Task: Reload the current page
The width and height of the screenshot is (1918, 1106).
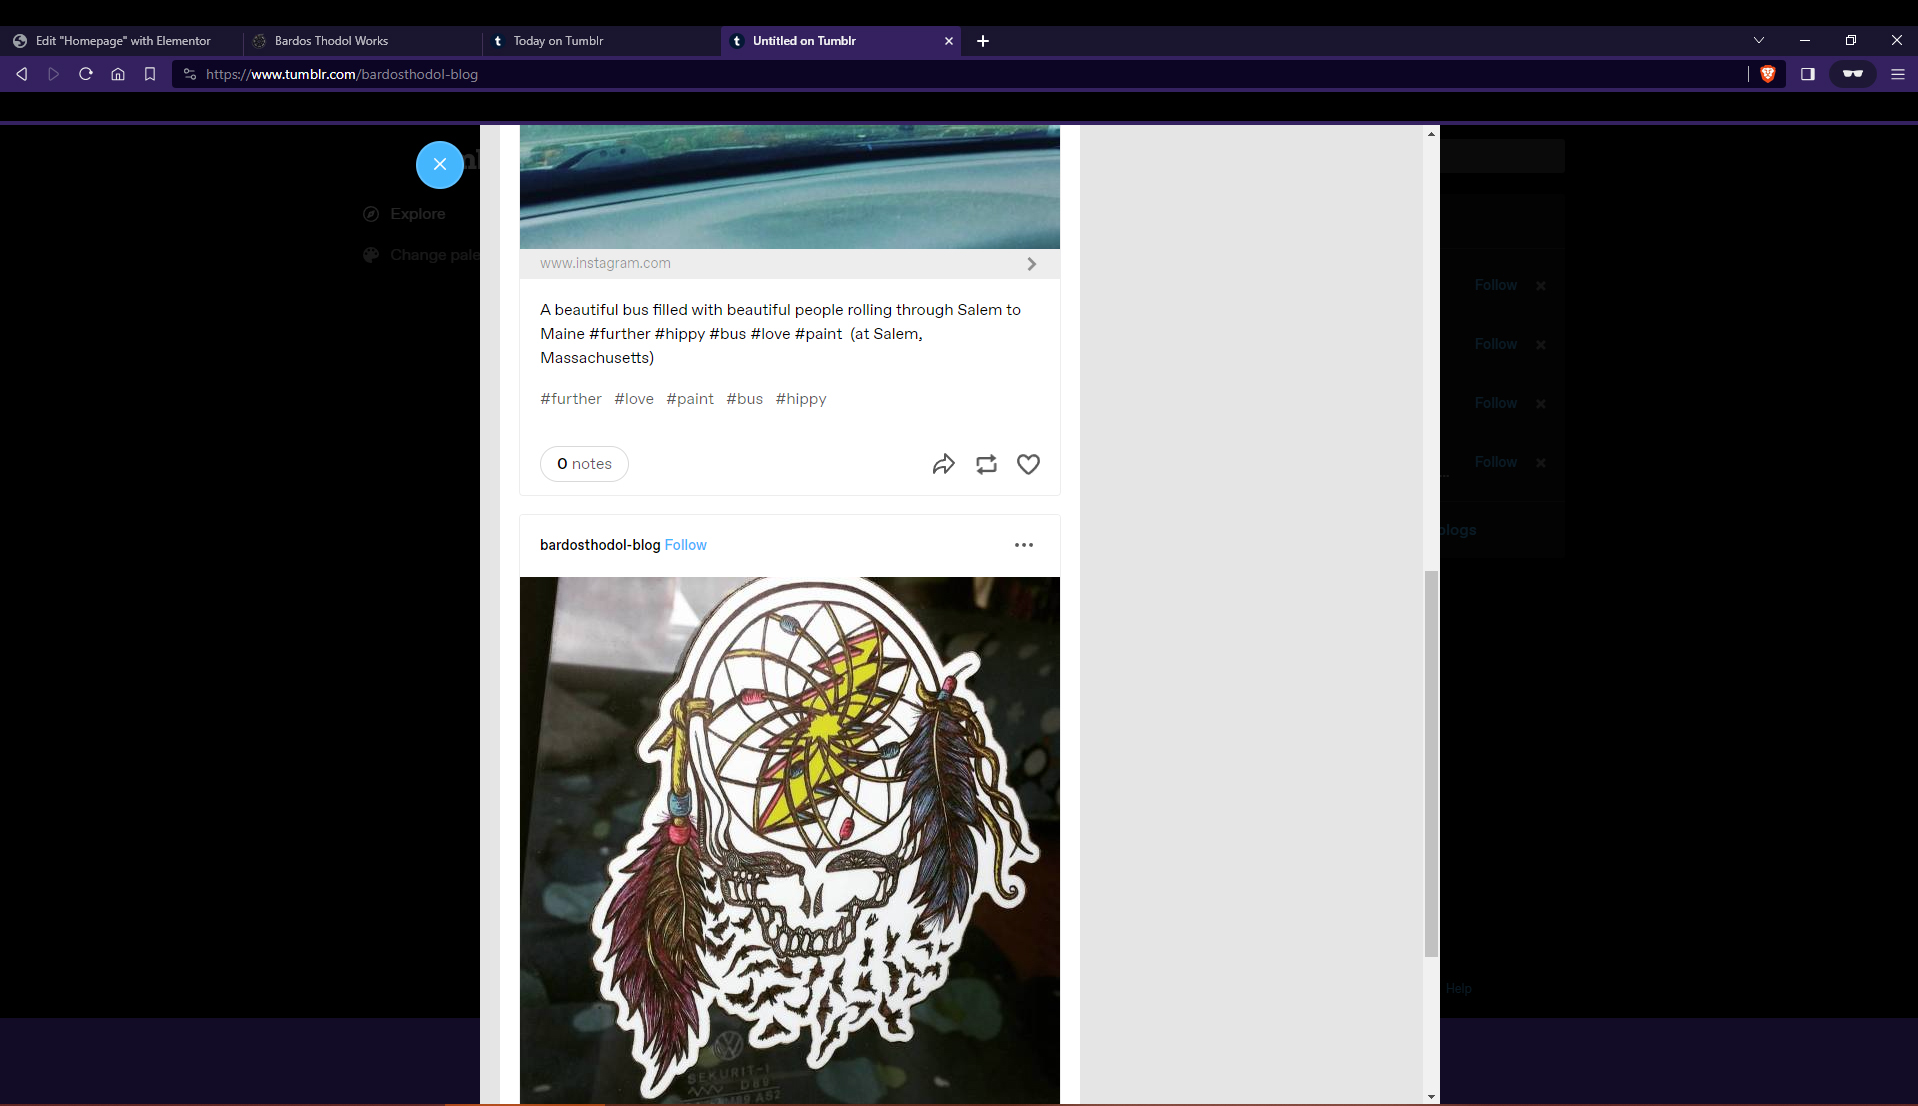Action: 86,74
